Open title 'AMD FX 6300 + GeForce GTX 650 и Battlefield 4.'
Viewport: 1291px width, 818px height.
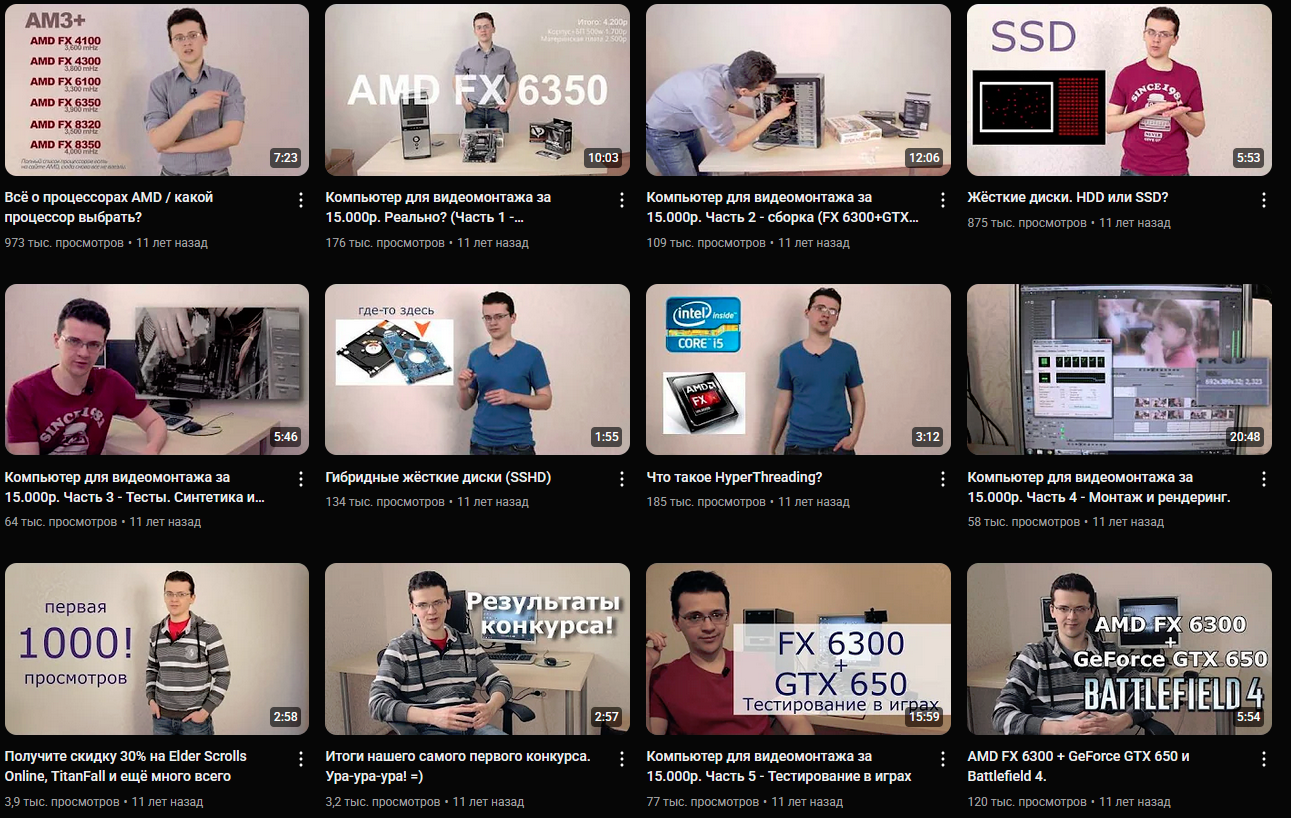pyautogui.click(x=1078, y=766)
